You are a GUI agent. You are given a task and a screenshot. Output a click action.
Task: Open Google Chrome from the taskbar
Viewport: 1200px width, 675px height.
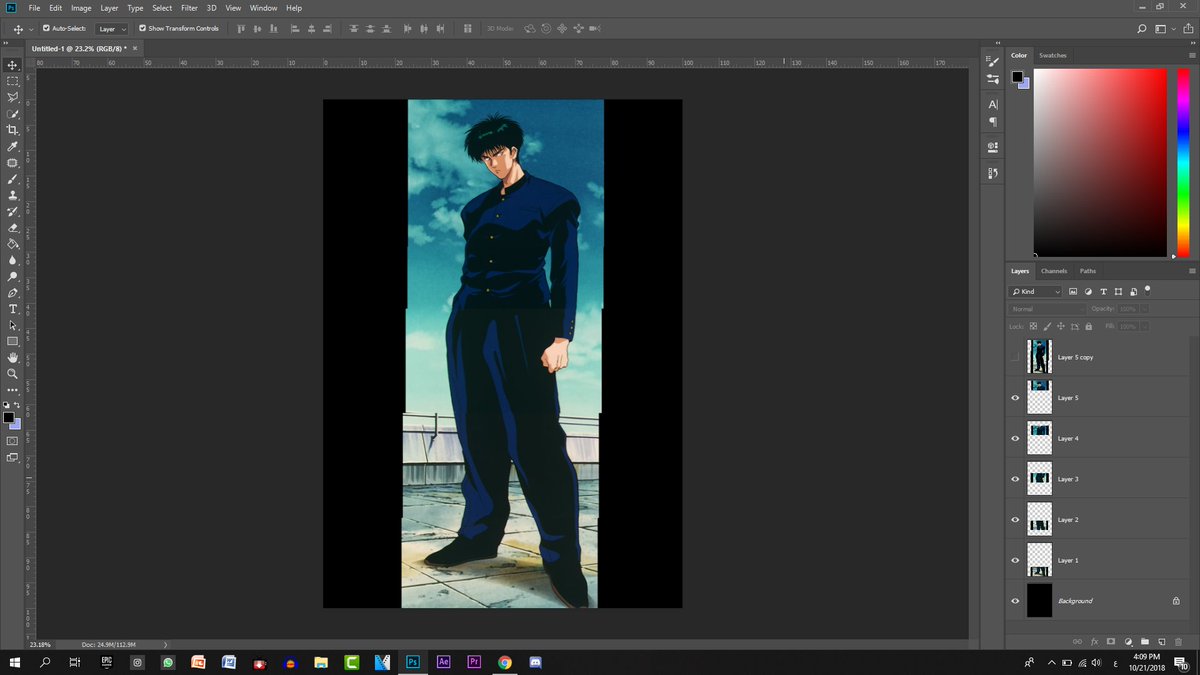point(504,662)
